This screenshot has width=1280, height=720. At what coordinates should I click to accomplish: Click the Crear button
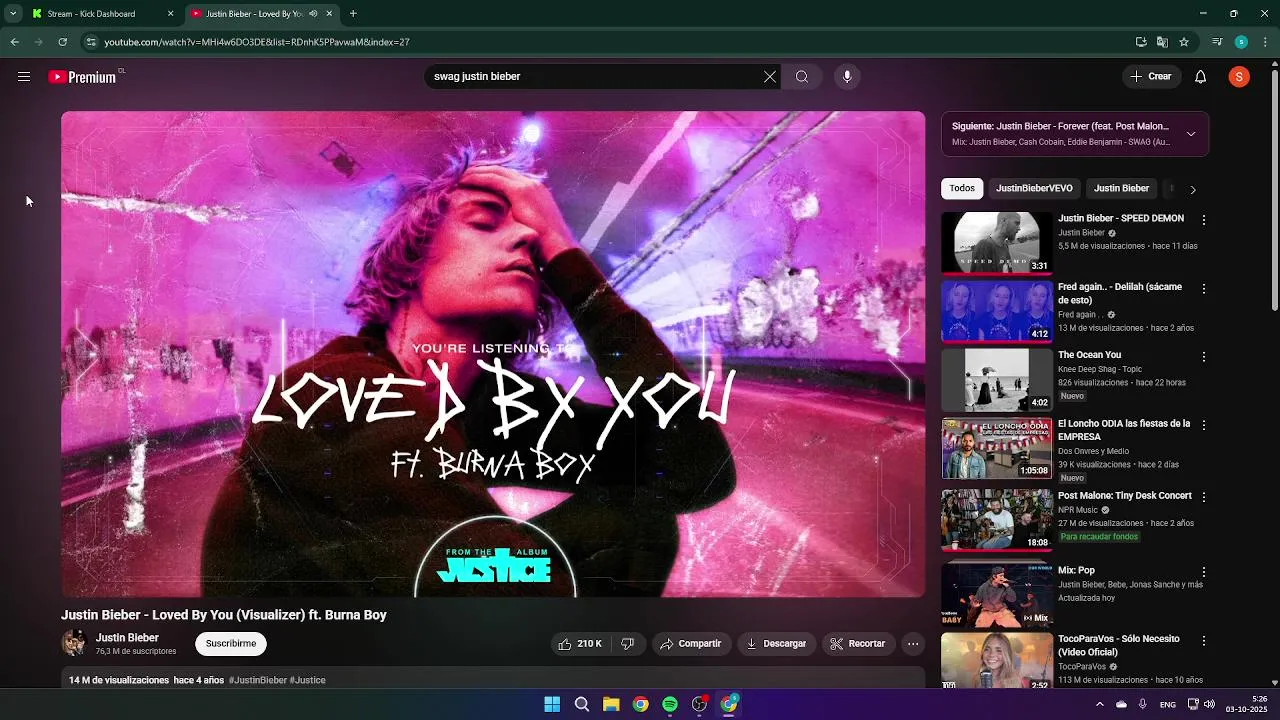click(1151, 77)
